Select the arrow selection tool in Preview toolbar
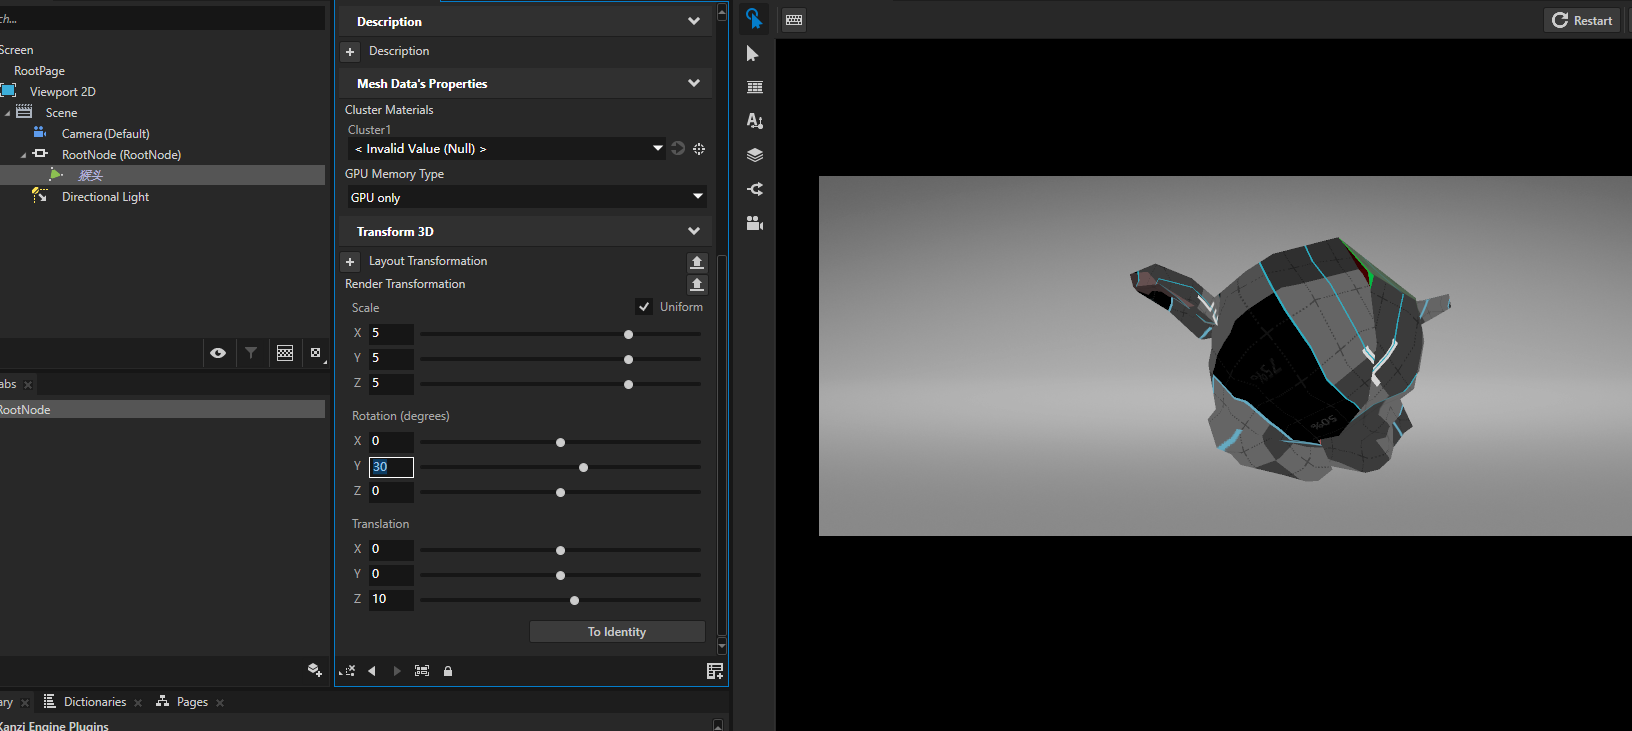Viewport: 1632px width, 731px height. (x=753, y=54)
